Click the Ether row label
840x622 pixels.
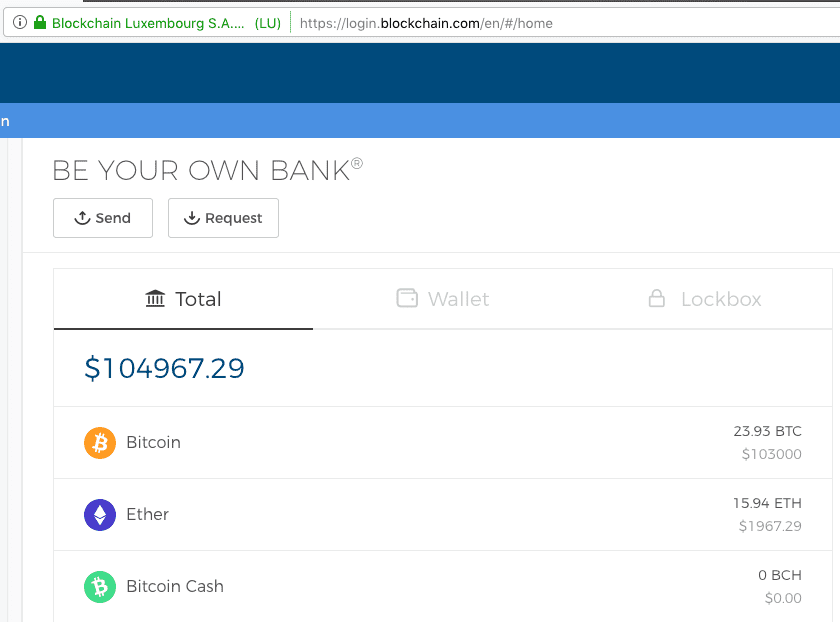(147, 514)
